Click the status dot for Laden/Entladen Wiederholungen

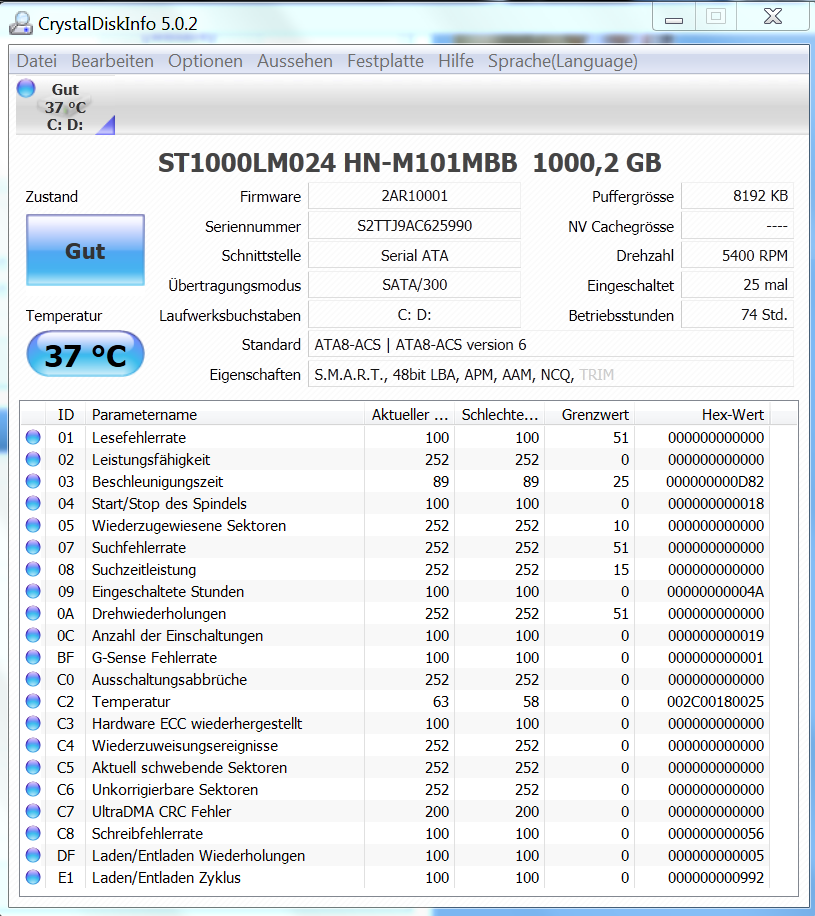(33, 855)
